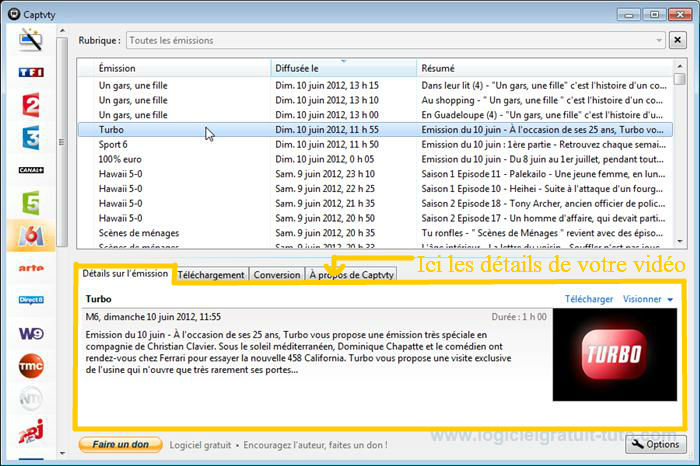Open the France 5 channel
The width and height of the screenshot is (700, 466).
[31, 203]
